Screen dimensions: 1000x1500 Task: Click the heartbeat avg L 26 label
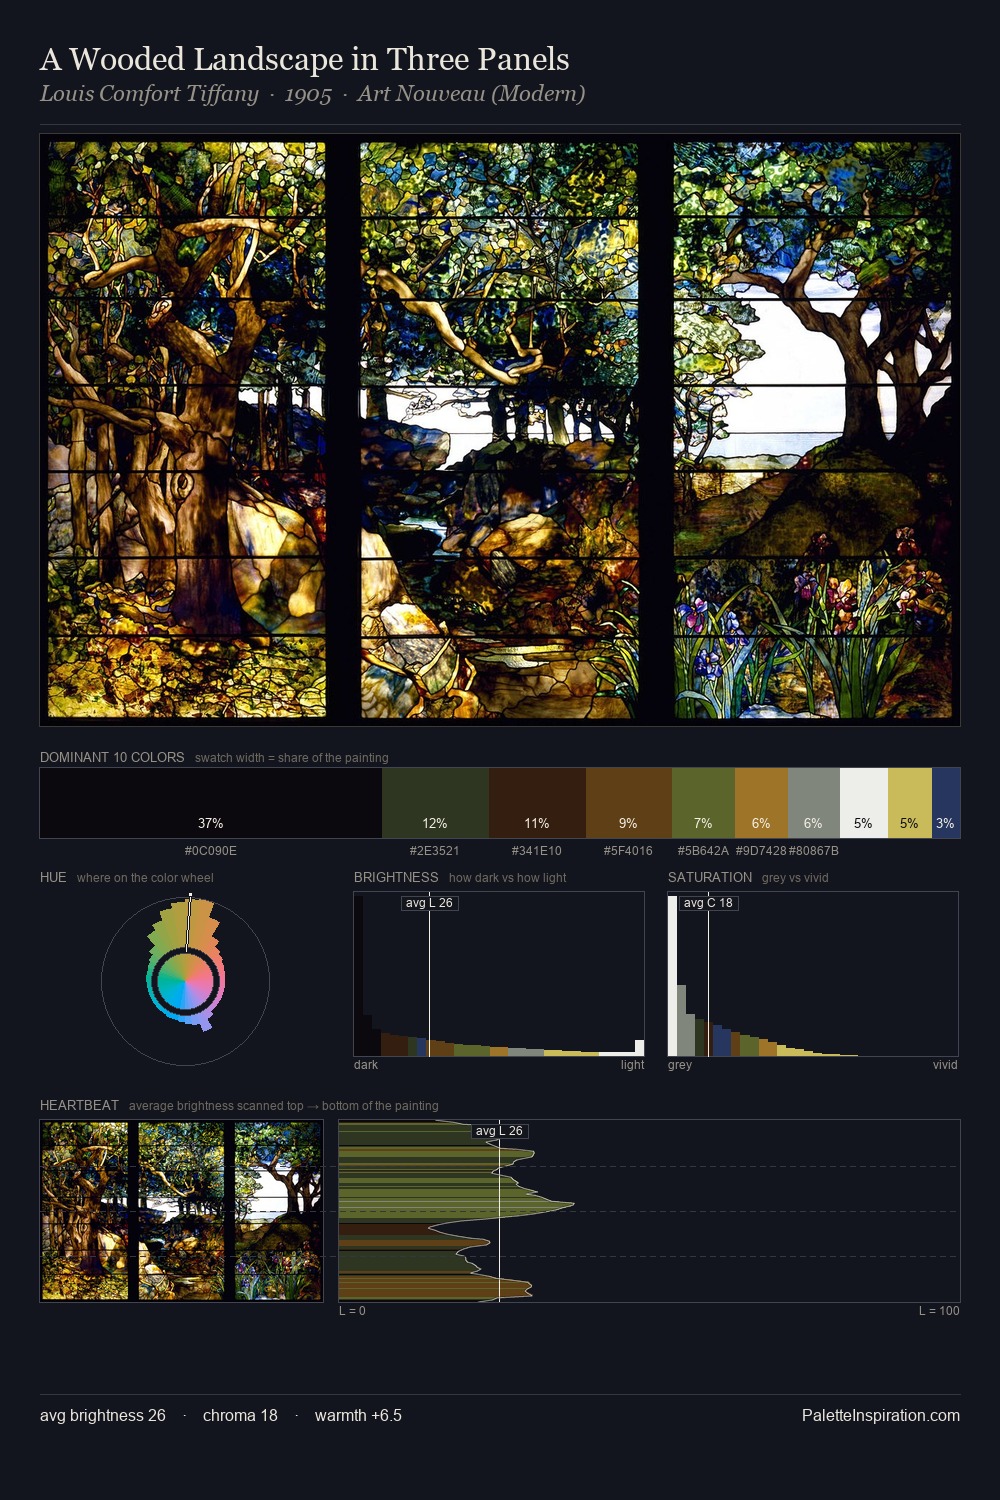[499, 1131]
